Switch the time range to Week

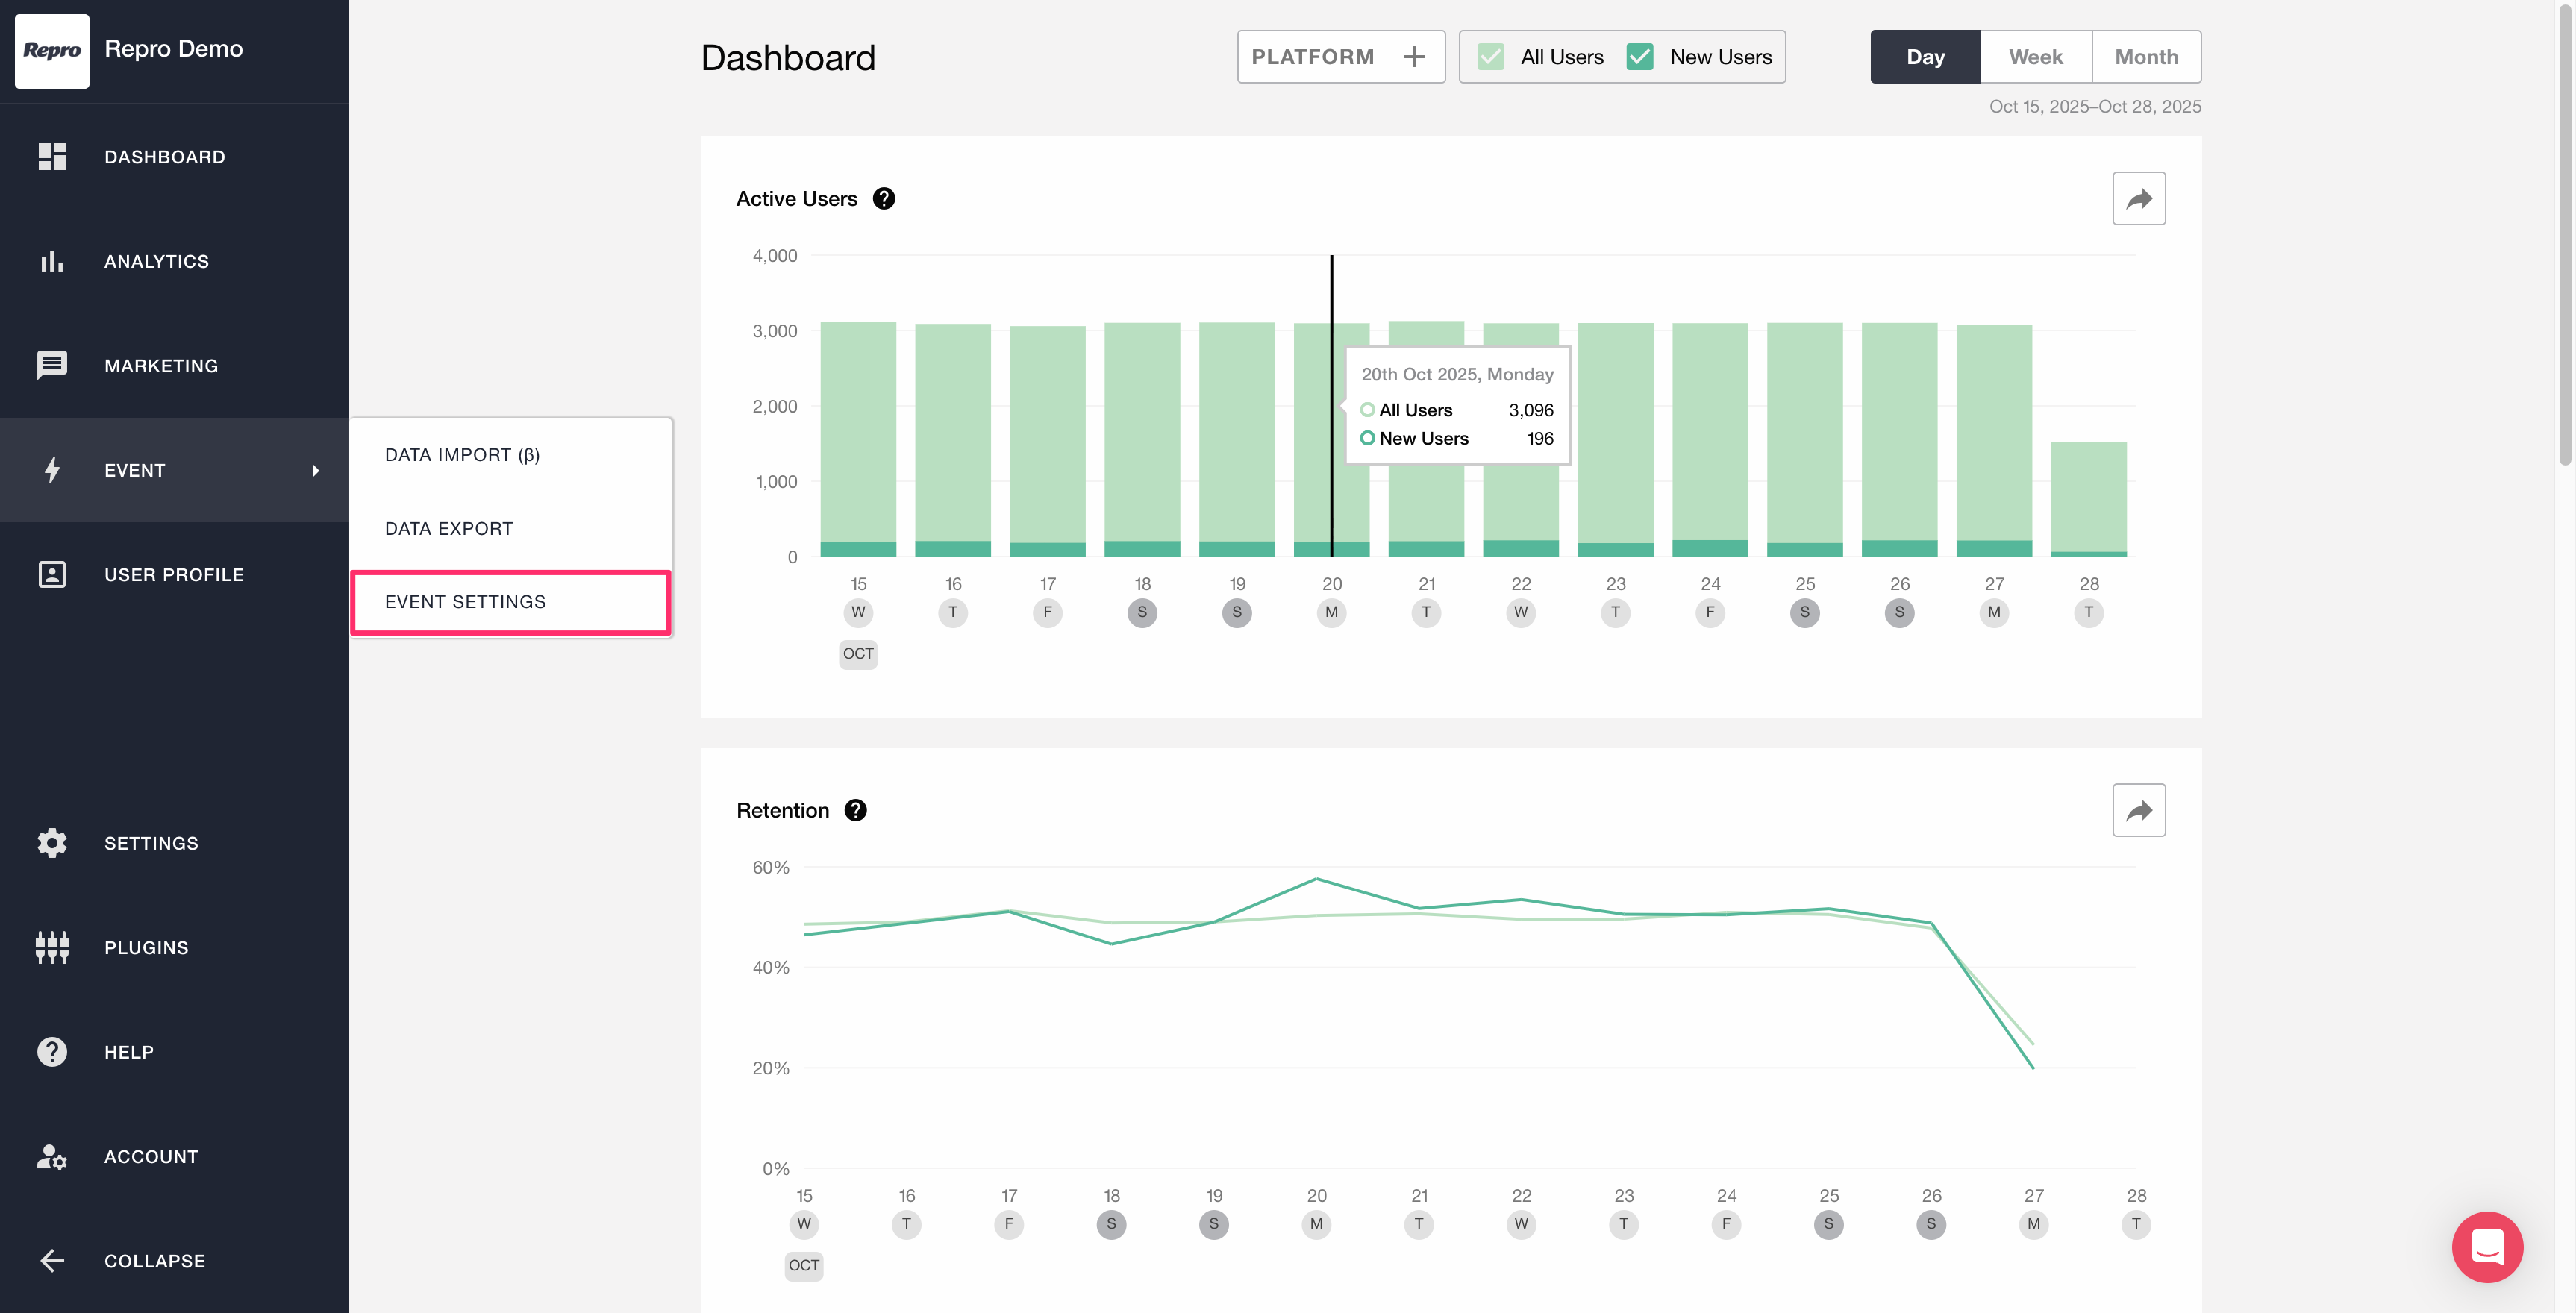(x=2035, y=57)
